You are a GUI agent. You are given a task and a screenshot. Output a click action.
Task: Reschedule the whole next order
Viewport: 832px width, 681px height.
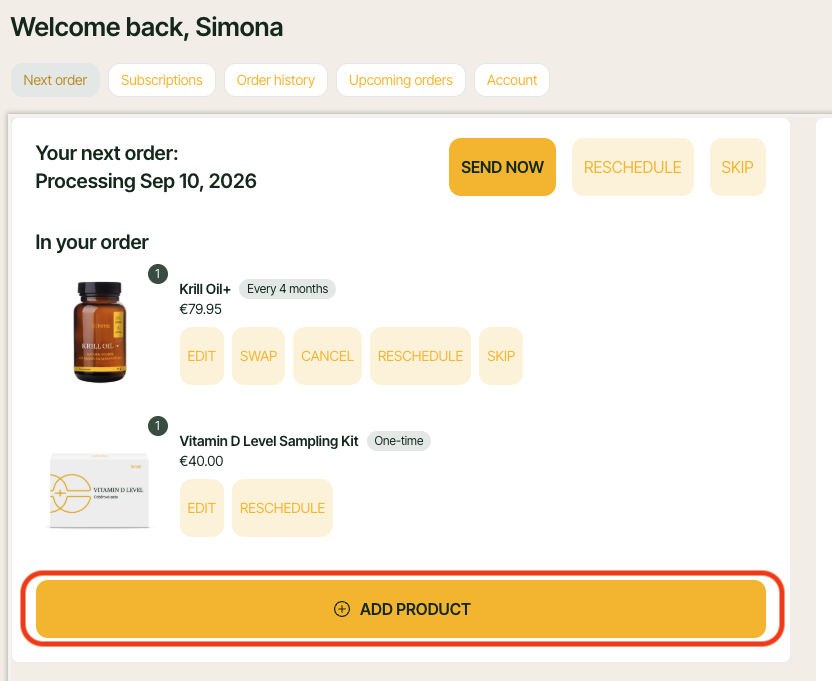pyautogui.click(x=632, y=167)
